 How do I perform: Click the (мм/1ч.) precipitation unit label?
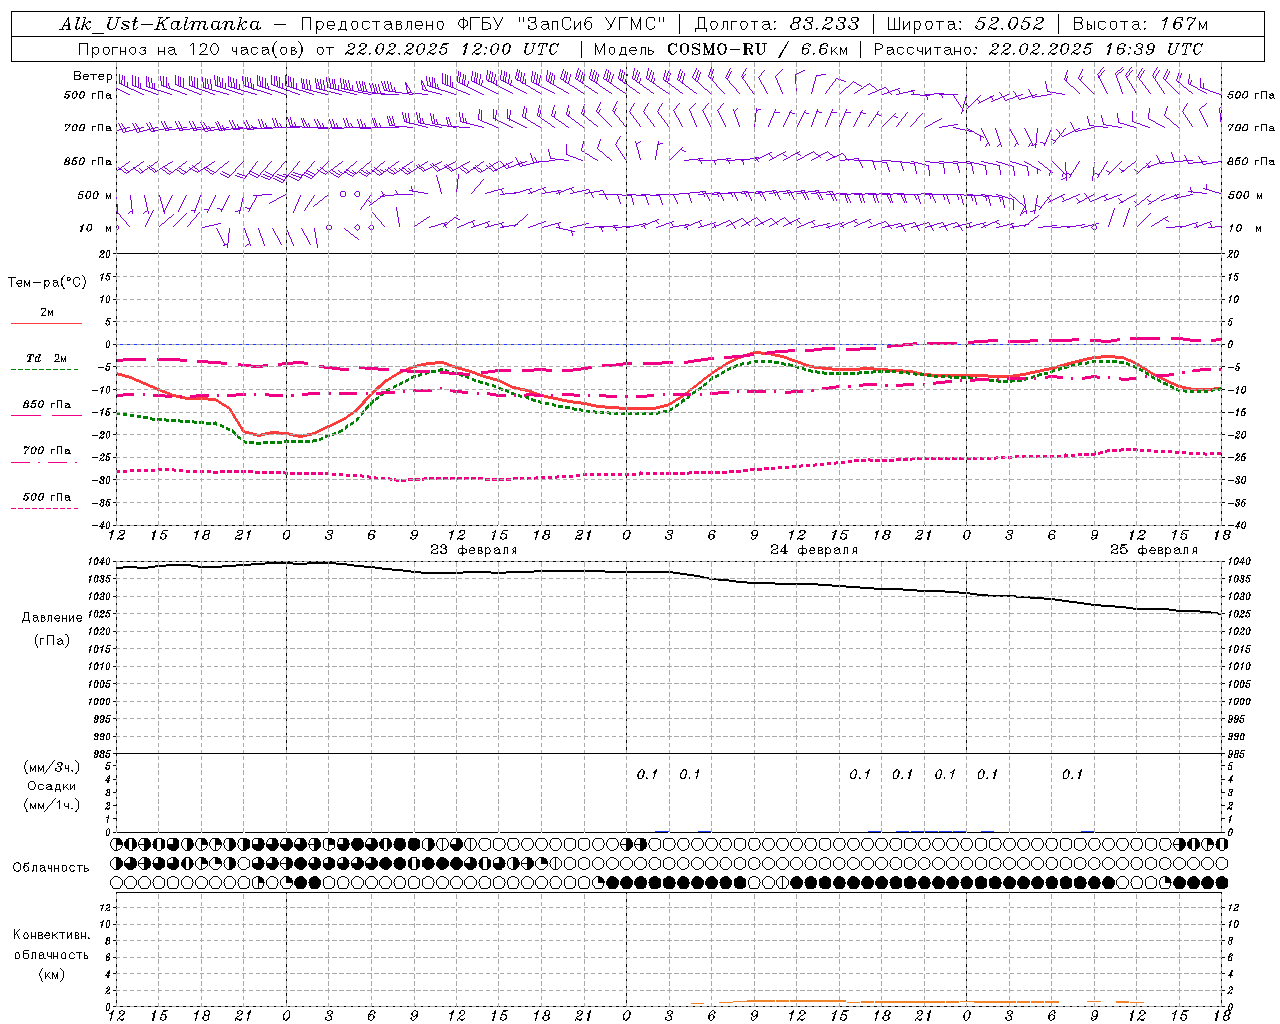52,805
